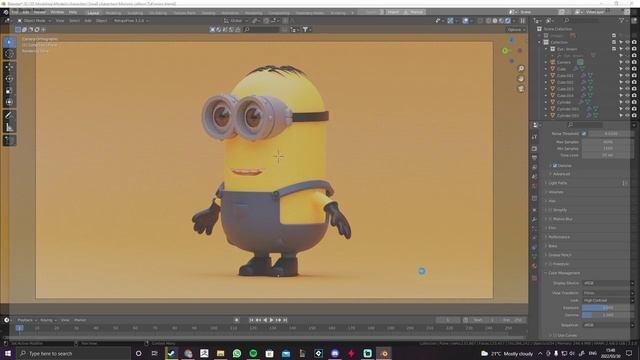Expand the Film panel

point(552,228)
